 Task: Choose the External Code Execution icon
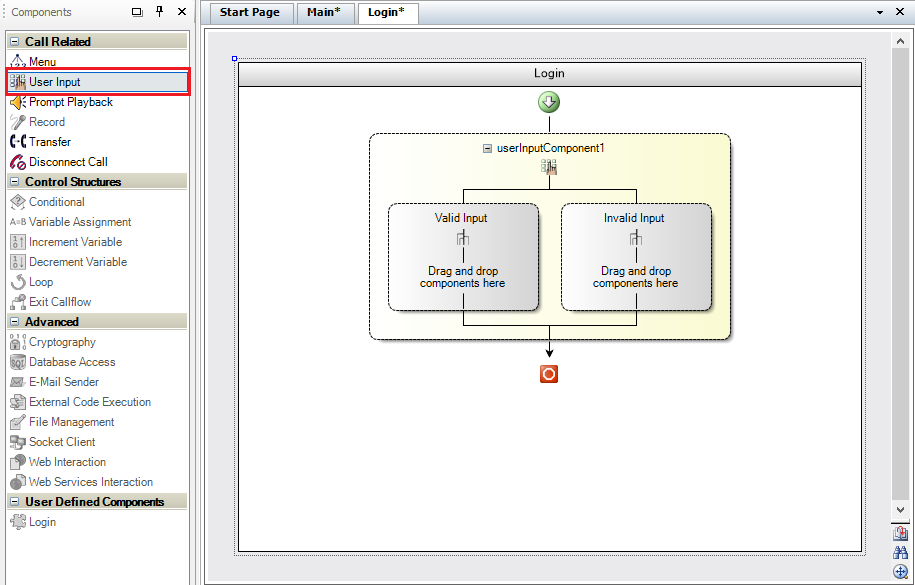pyautogui.click(x=18, y=402)
